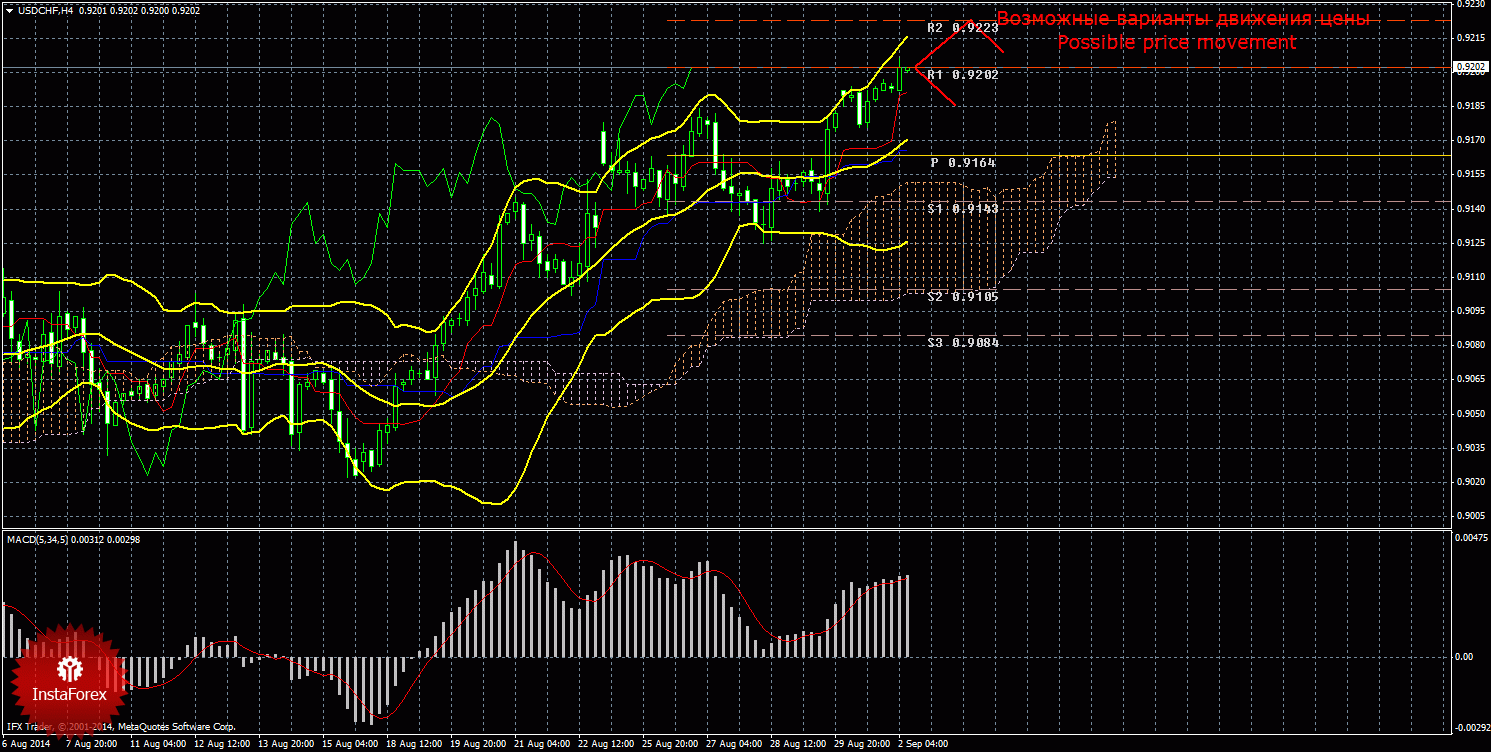Click the current price tag 0.9202 on axis
The height and width of the screenshot is (752, 1491).
[1469, 67]
